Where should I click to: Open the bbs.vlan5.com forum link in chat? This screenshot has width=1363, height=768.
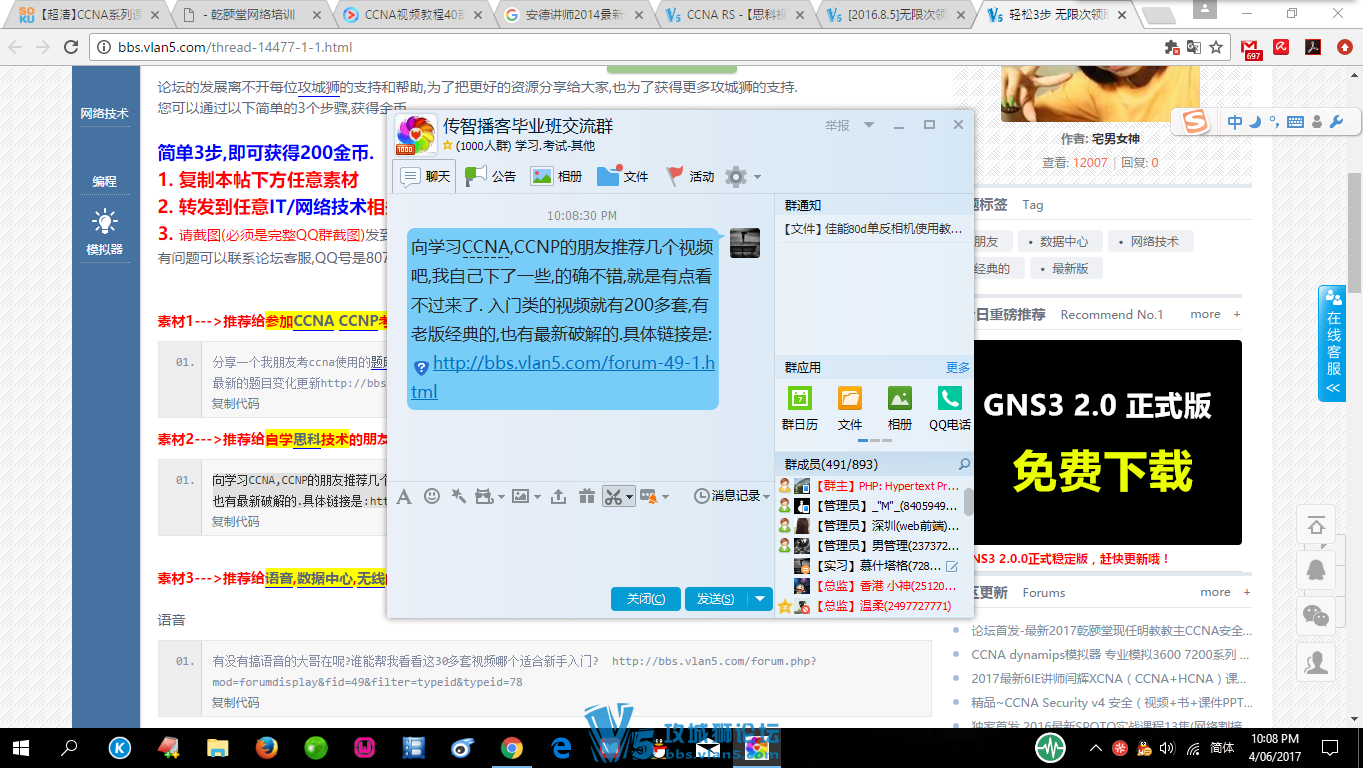[573, 364]
